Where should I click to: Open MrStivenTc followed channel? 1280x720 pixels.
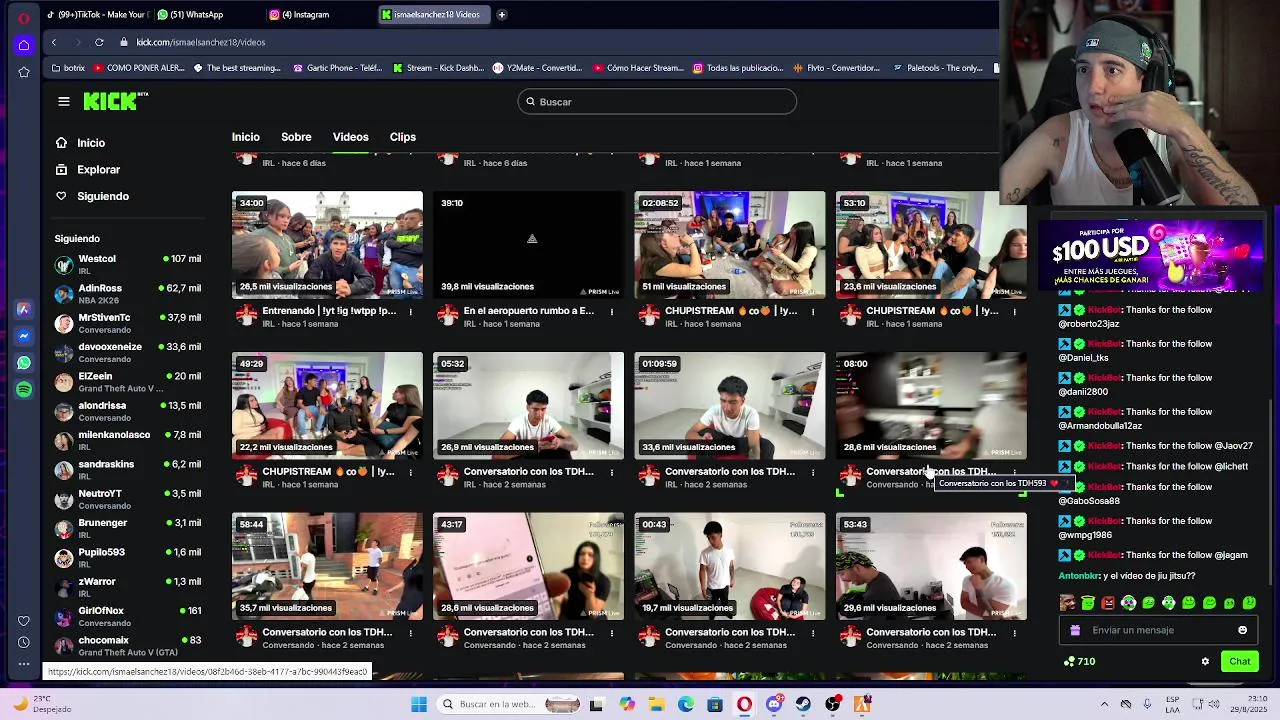click(x=127, y=323)
